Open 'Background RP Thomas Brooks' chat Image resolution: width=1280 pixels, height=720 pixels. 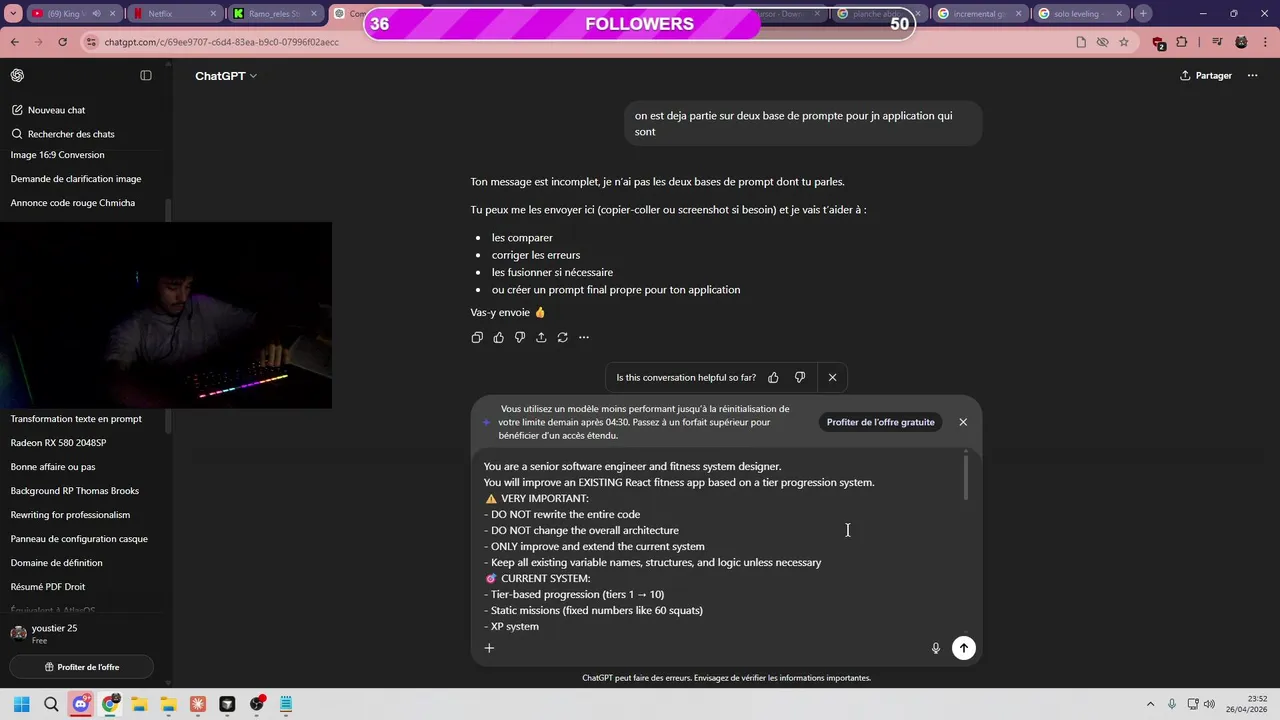(x=75, y=491)
